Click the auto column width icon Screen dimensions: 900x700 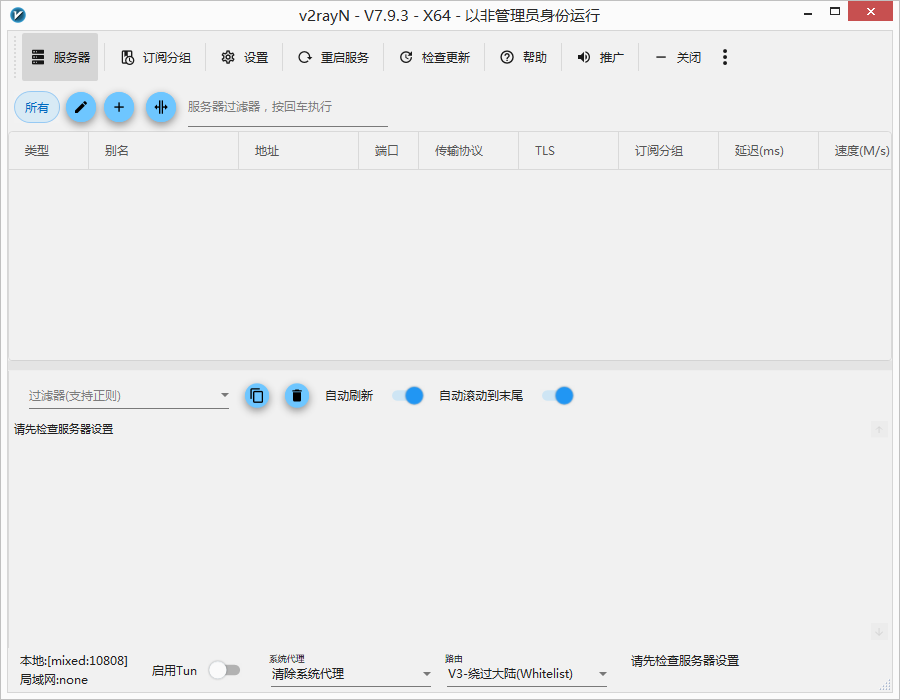tap(161, 107)
